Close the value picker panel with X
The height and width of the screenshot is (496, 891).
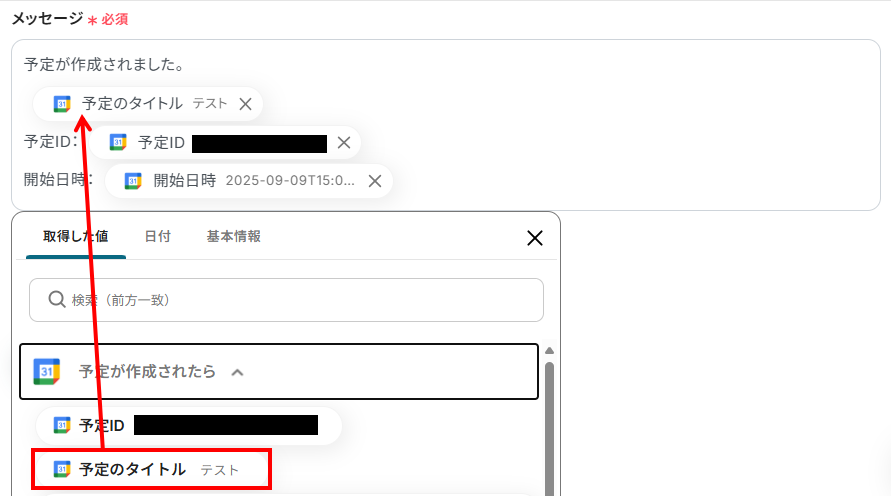point(535,238)
